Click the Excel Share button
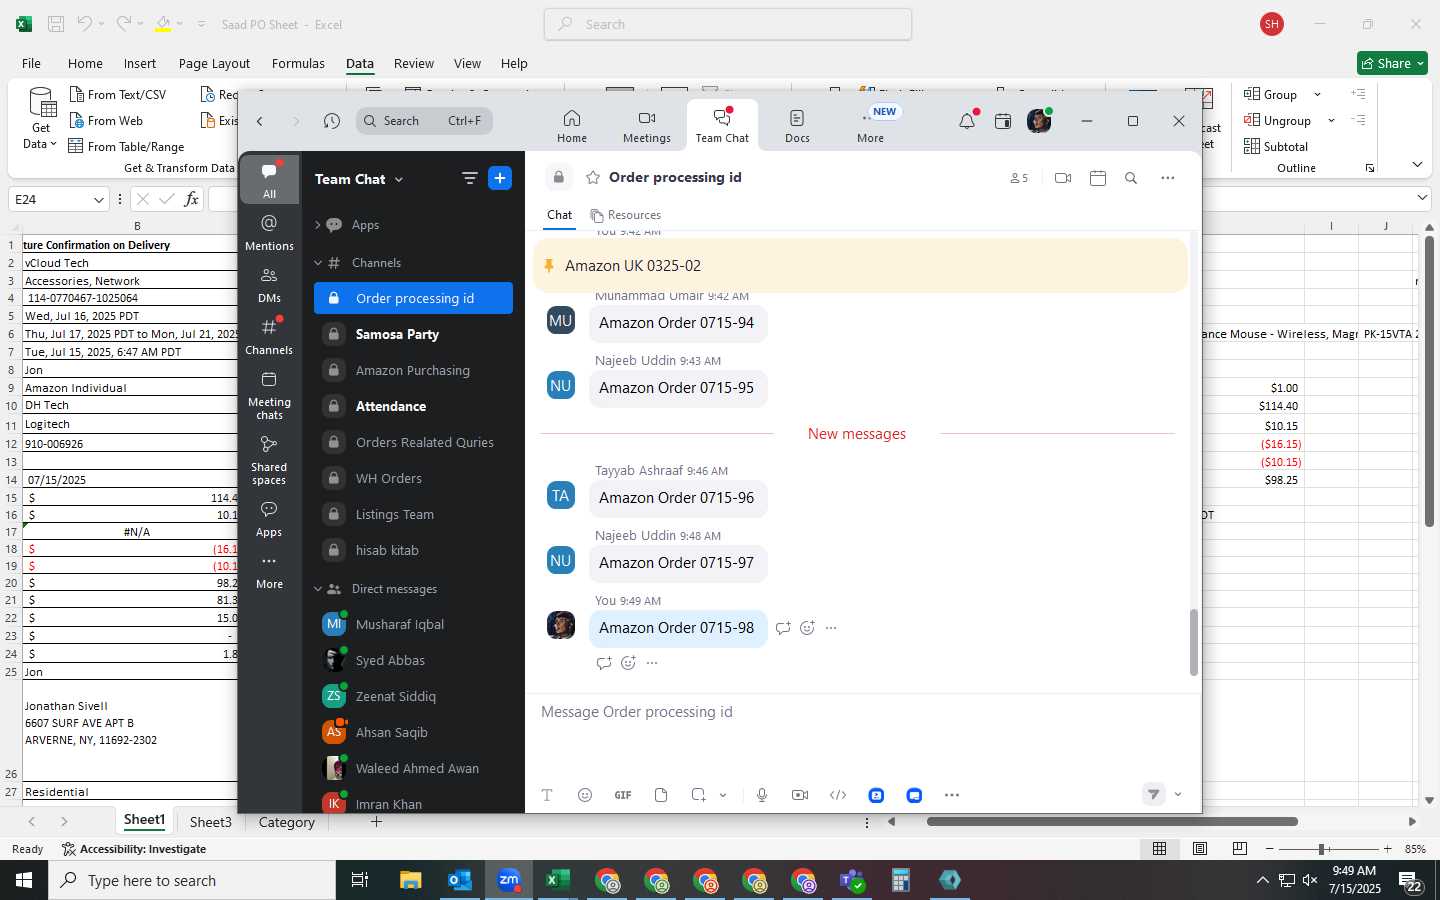The height and width of the screenshot is (900, 1440). pos(1392,63)
